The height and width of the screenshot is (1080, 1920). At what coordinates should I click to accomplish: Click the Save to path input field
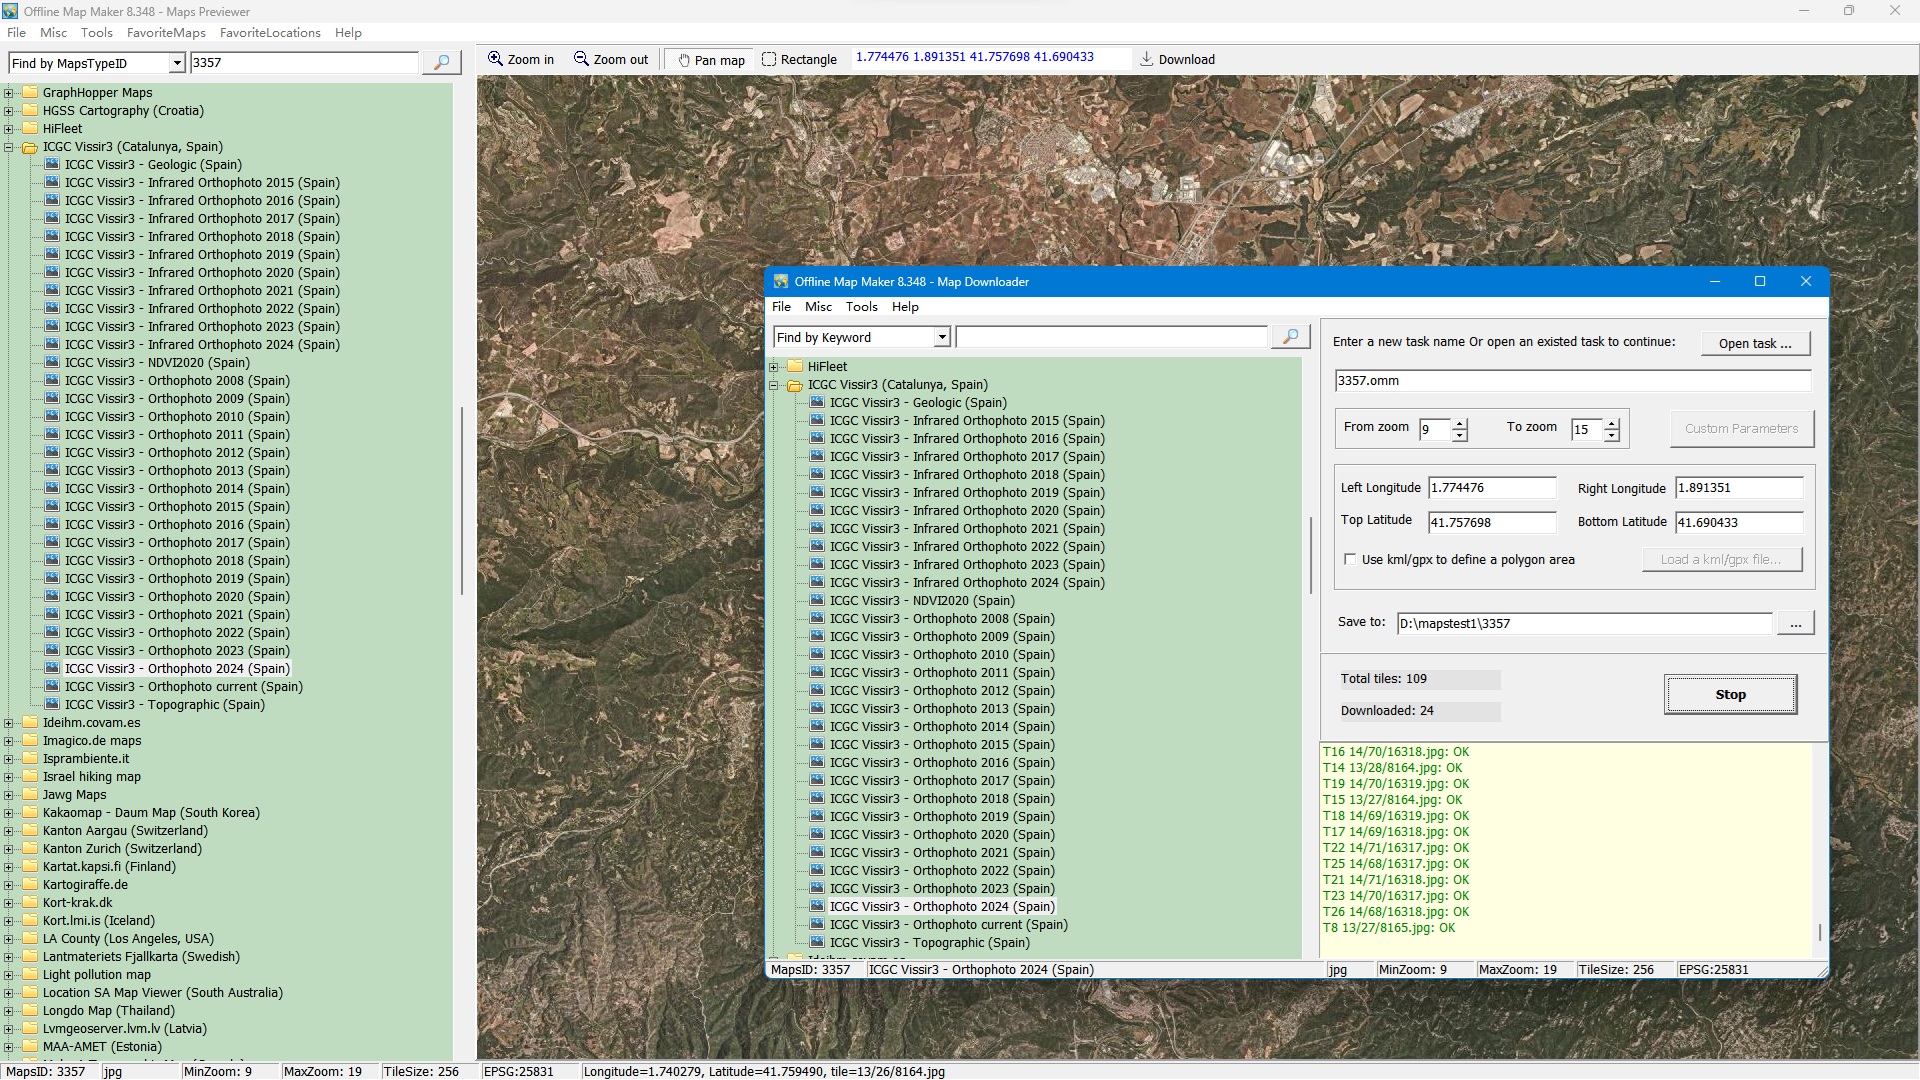click(1583, 624)
